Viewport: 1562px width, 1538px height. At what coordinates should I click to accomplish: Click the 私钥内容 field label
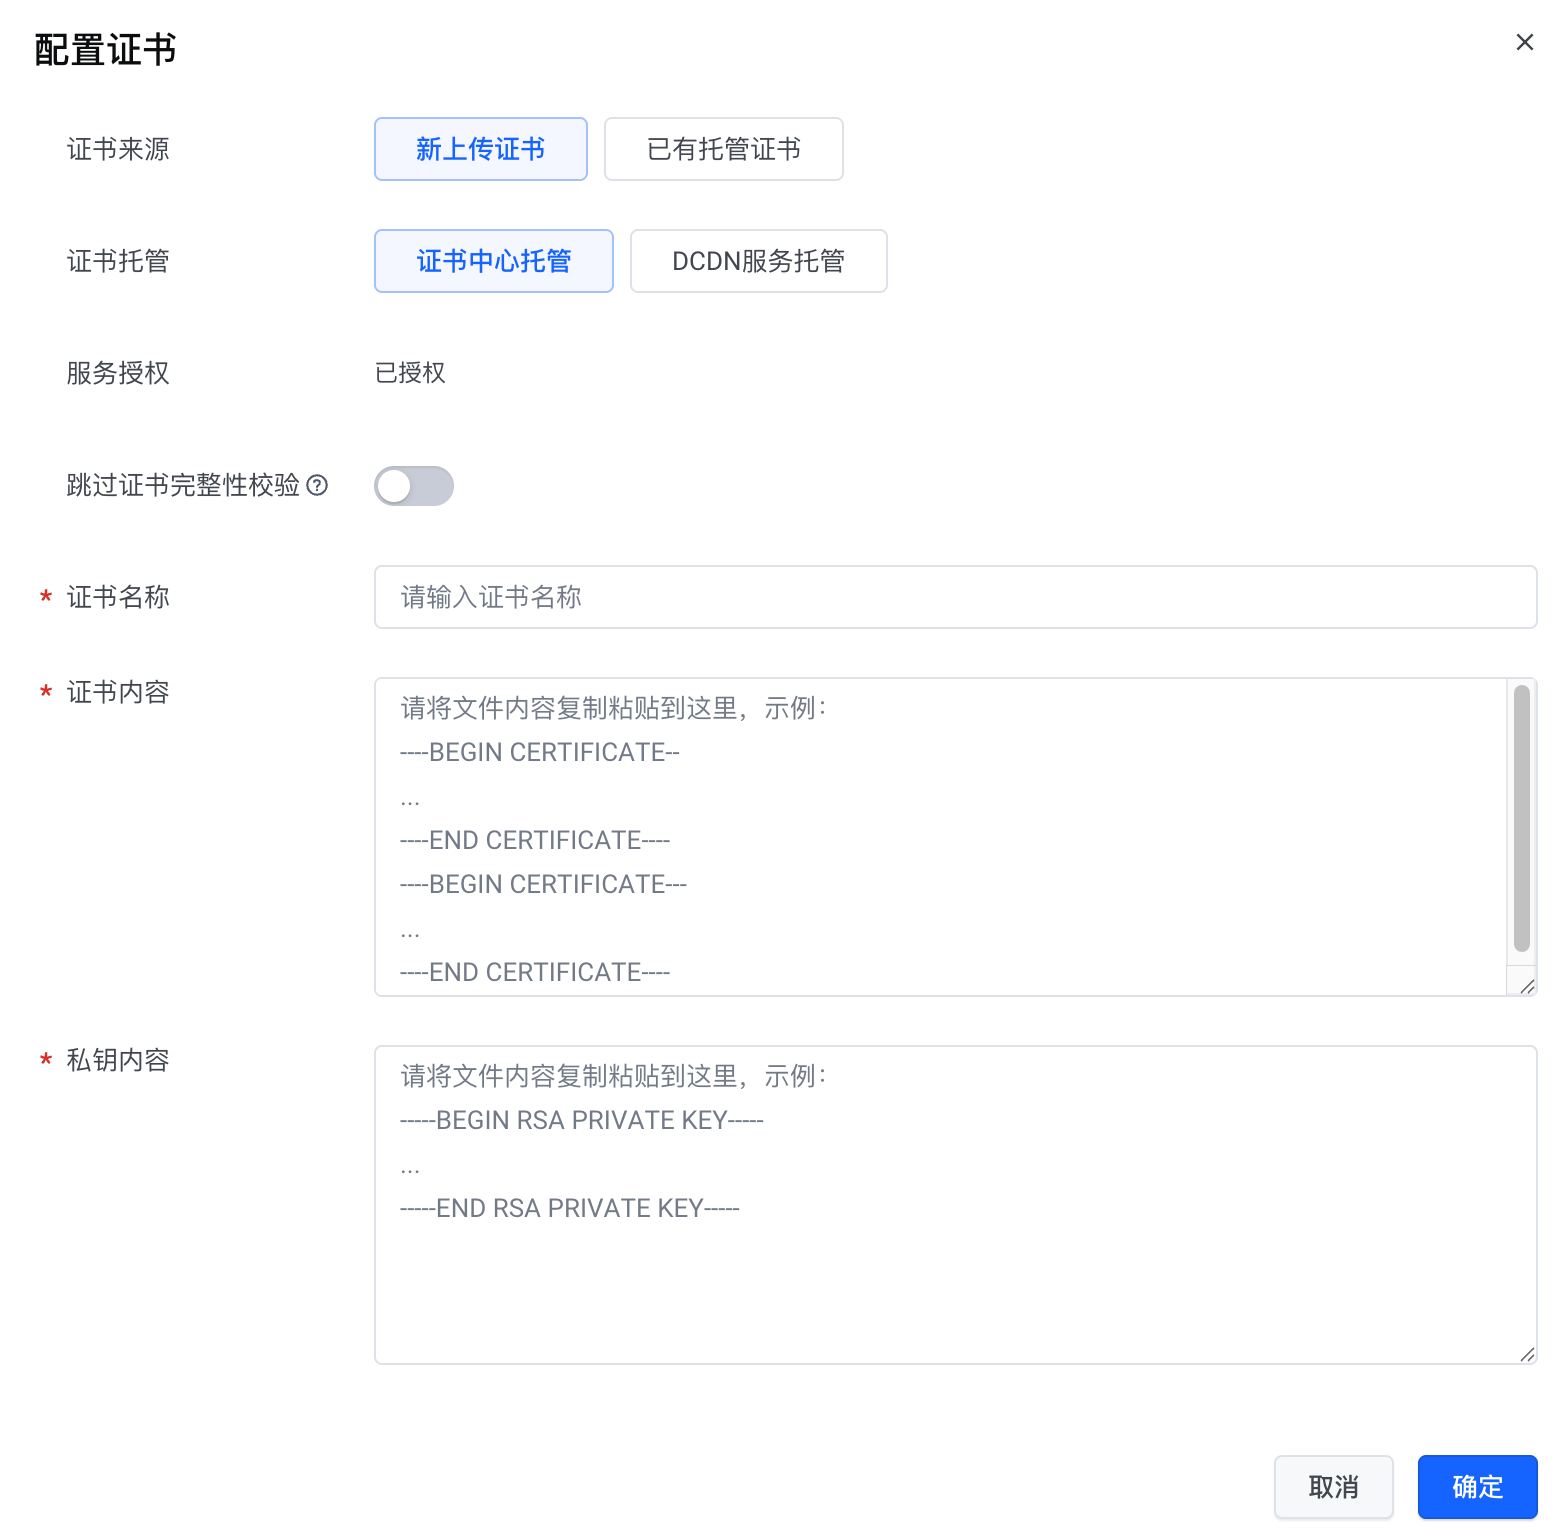coord(118,1060)
